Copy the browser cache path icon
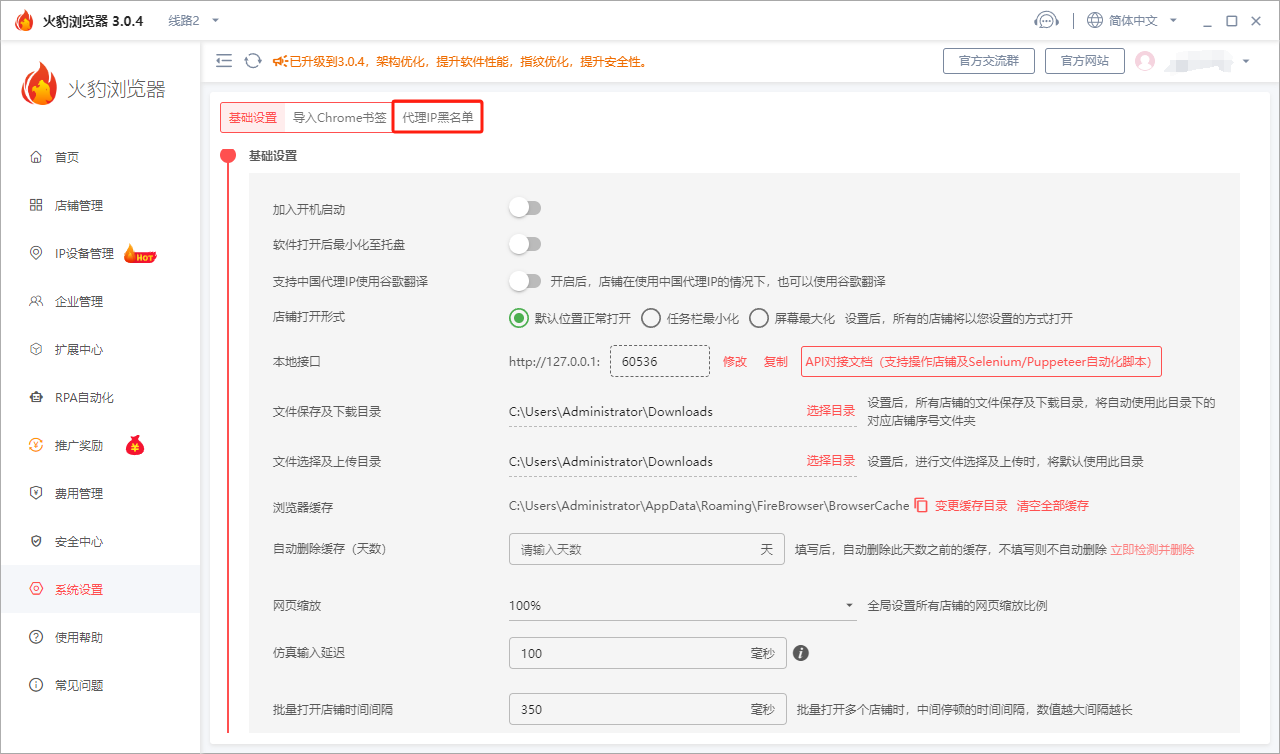1280x754 pixels. pos(920,507)
